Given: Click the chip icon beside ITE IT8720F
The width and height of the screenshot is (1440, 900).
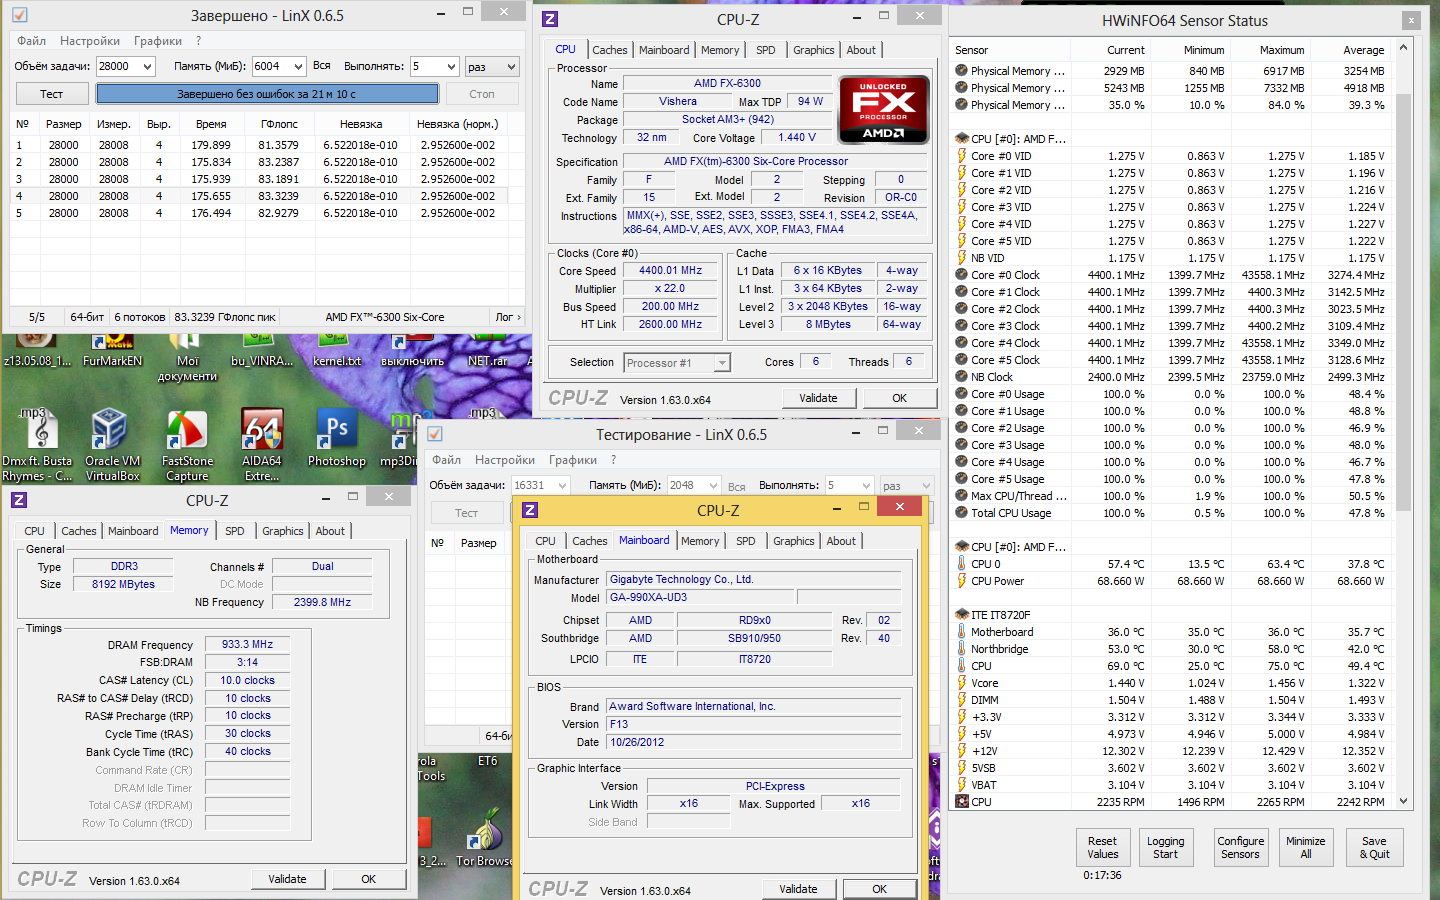Looking at the screenshot, I should click(962, 615).
